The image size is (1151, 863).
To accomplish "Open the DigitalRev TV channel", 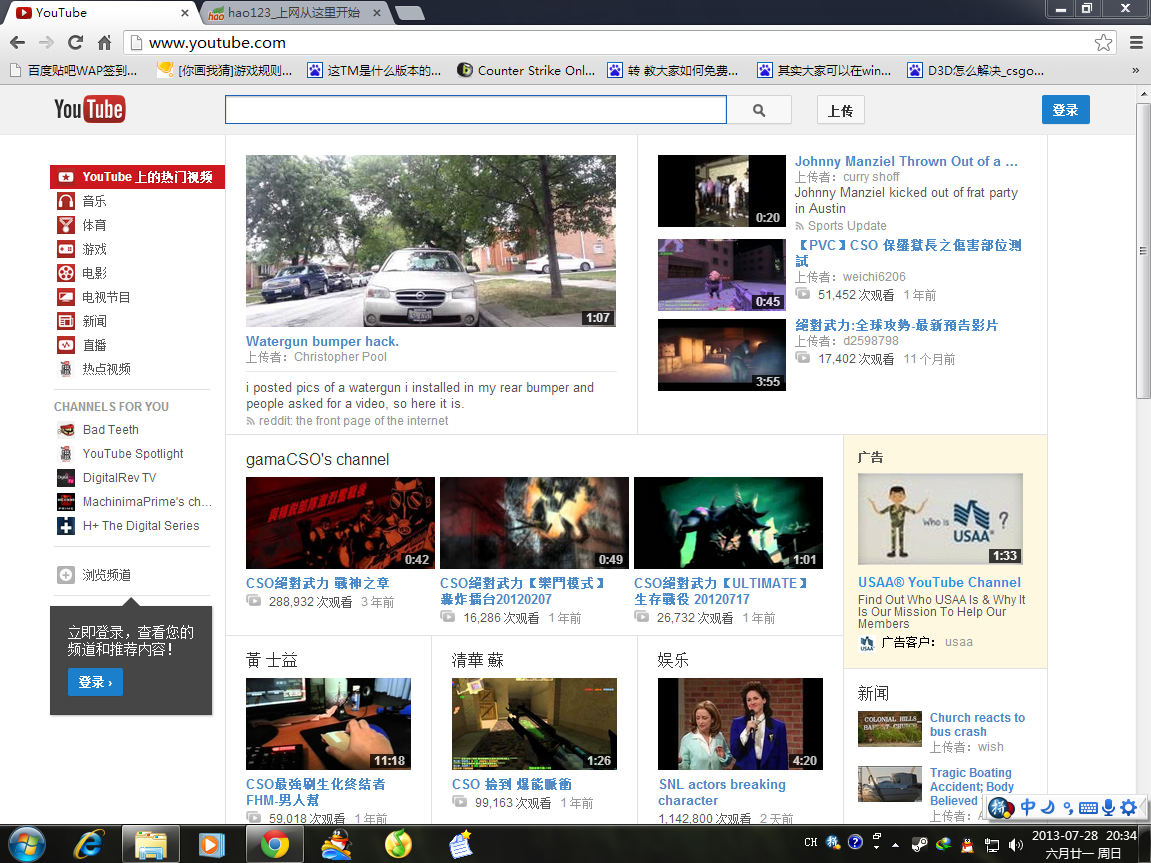I will pos(119,478).
